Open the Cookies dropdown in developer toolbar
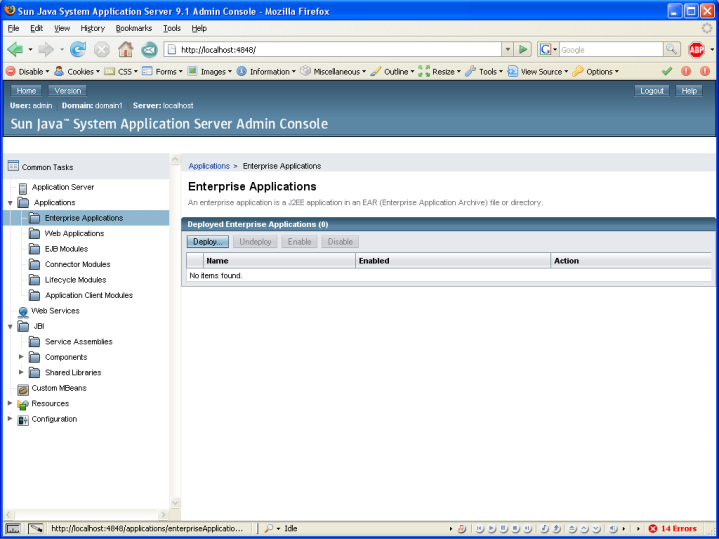This screenshot has width=719, height=539. pos(77,72)
